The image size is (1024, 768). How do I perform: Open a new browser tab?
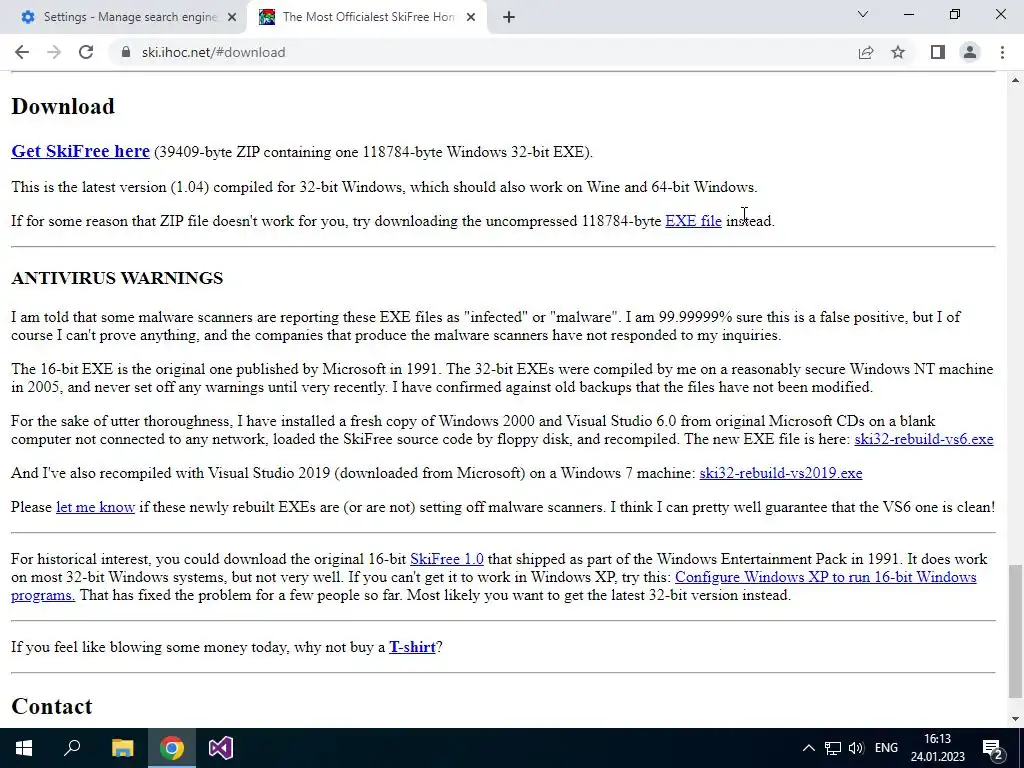coord(509,17)
